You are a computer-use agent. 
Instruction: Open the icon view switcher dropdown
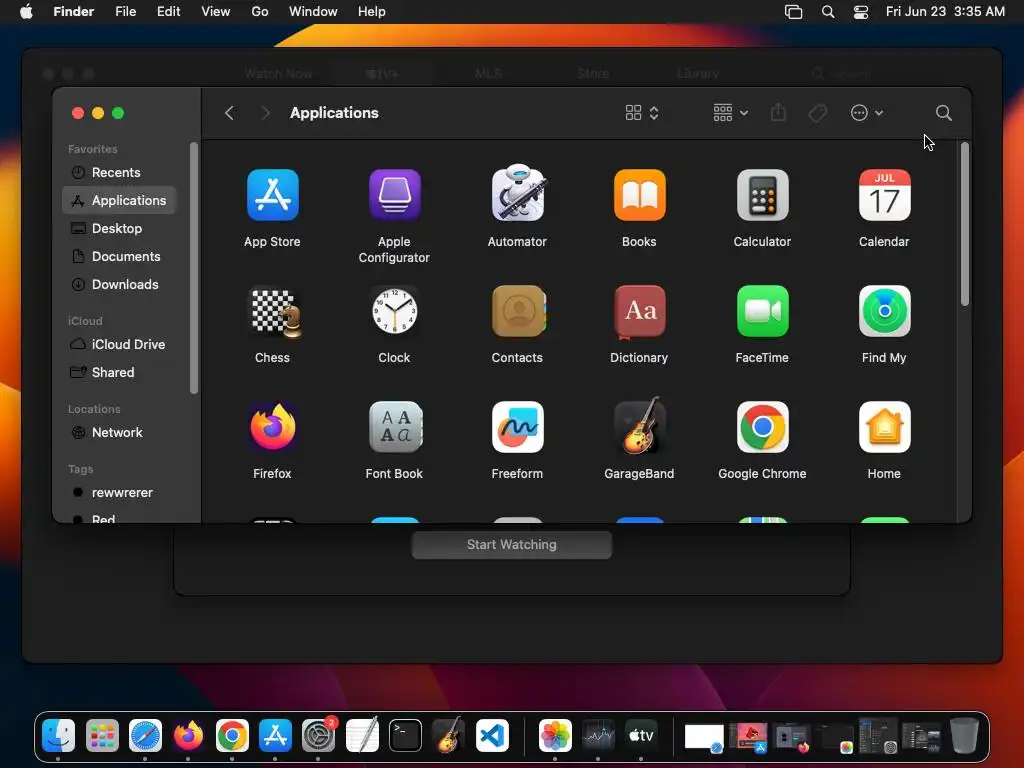click(x=642, y=113)
